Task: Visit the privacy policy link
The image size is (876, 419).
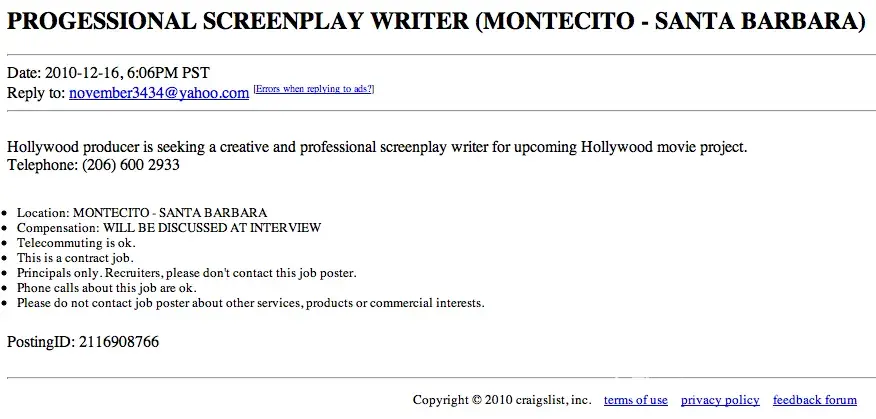Action: pyautogui.click(x=720, y=400)
